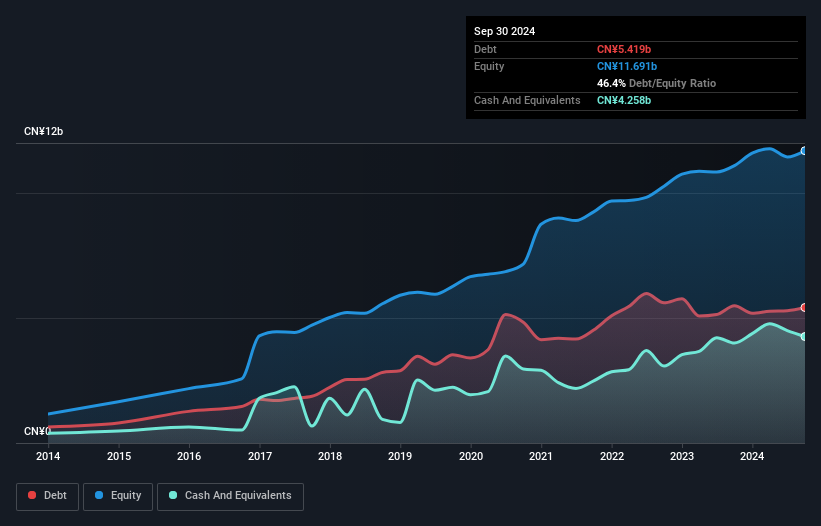The width and height of the screenshot is (821, 526).
Task: Toggle Cash And Equivalents legend button
Action: pyautogui.click(x=230, y=496)
